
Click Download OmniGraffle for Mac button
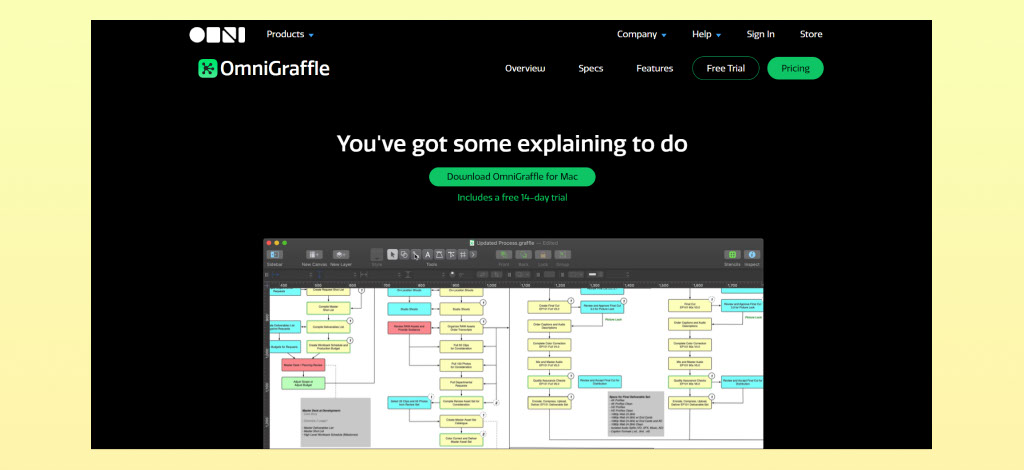pyautogui.click(x=512, y=177)
